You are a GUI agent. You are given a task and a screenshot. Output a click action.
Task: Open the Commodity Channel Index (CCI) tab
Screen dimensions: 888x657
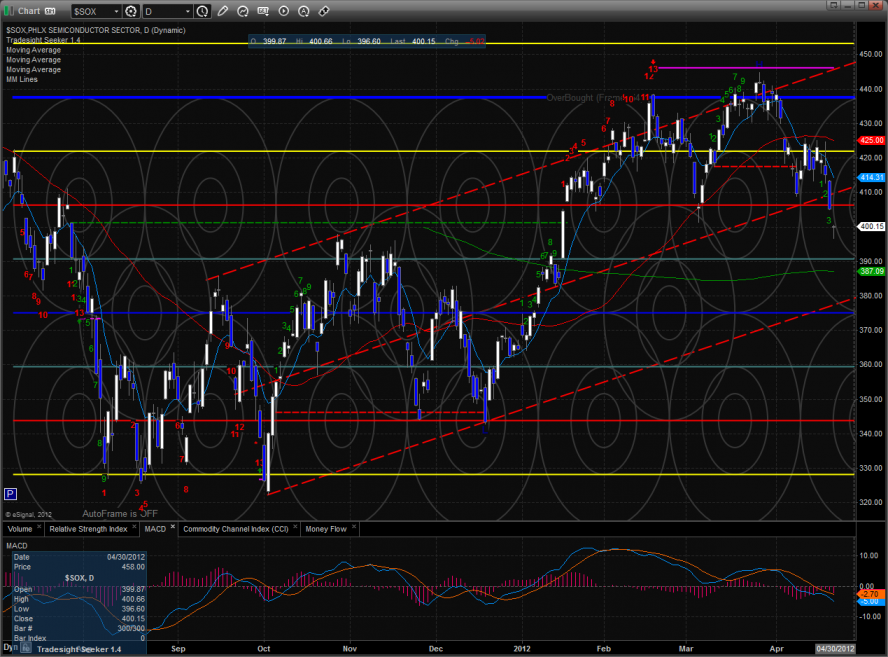click(235, 528)
